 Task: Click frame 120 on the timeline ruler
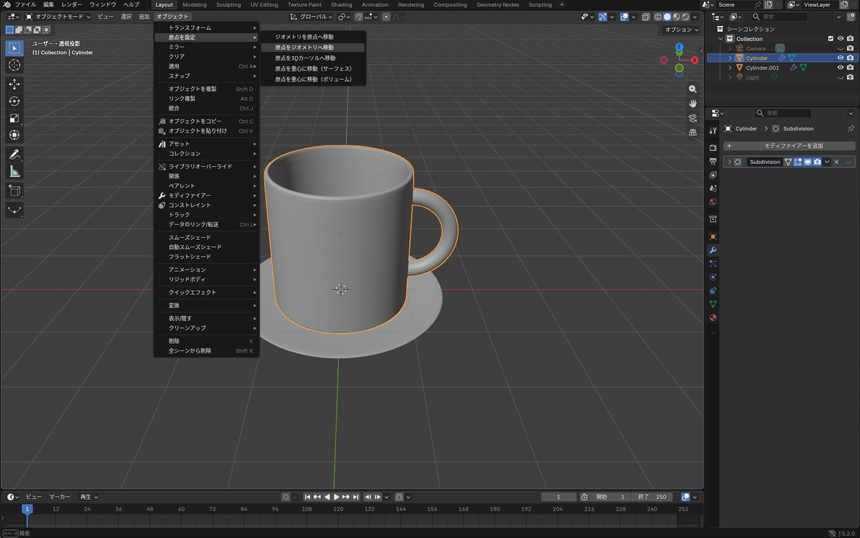coord(338,509)
